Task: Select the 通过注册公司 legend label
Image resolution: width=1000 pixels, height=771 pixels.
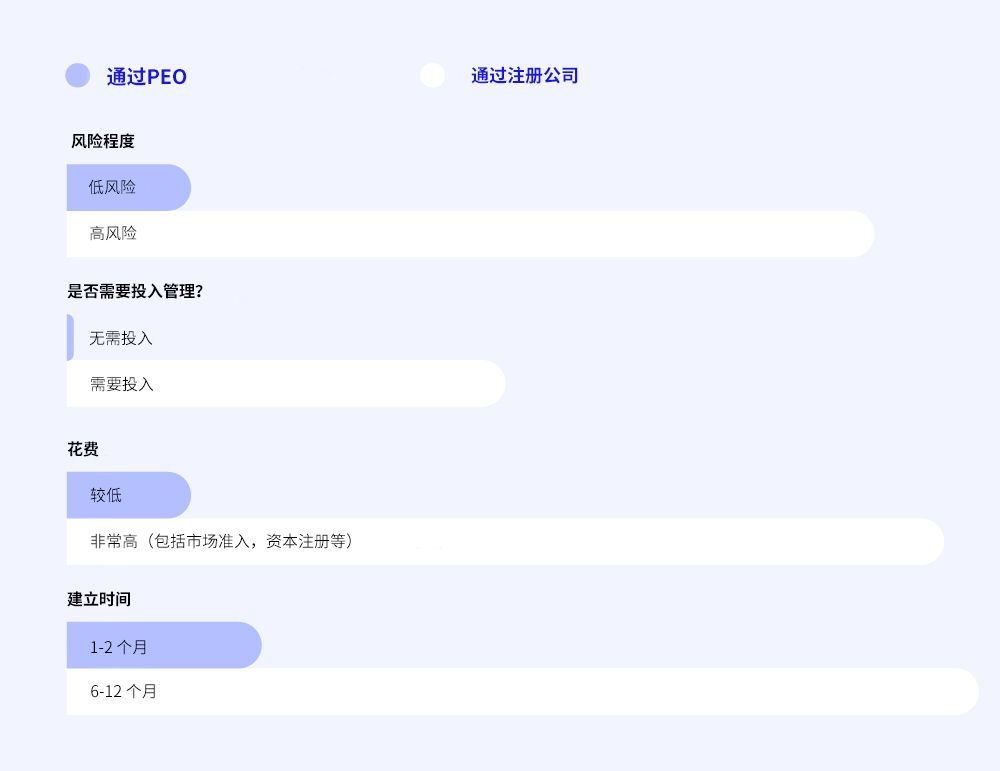Action: (x=525, y=76)
